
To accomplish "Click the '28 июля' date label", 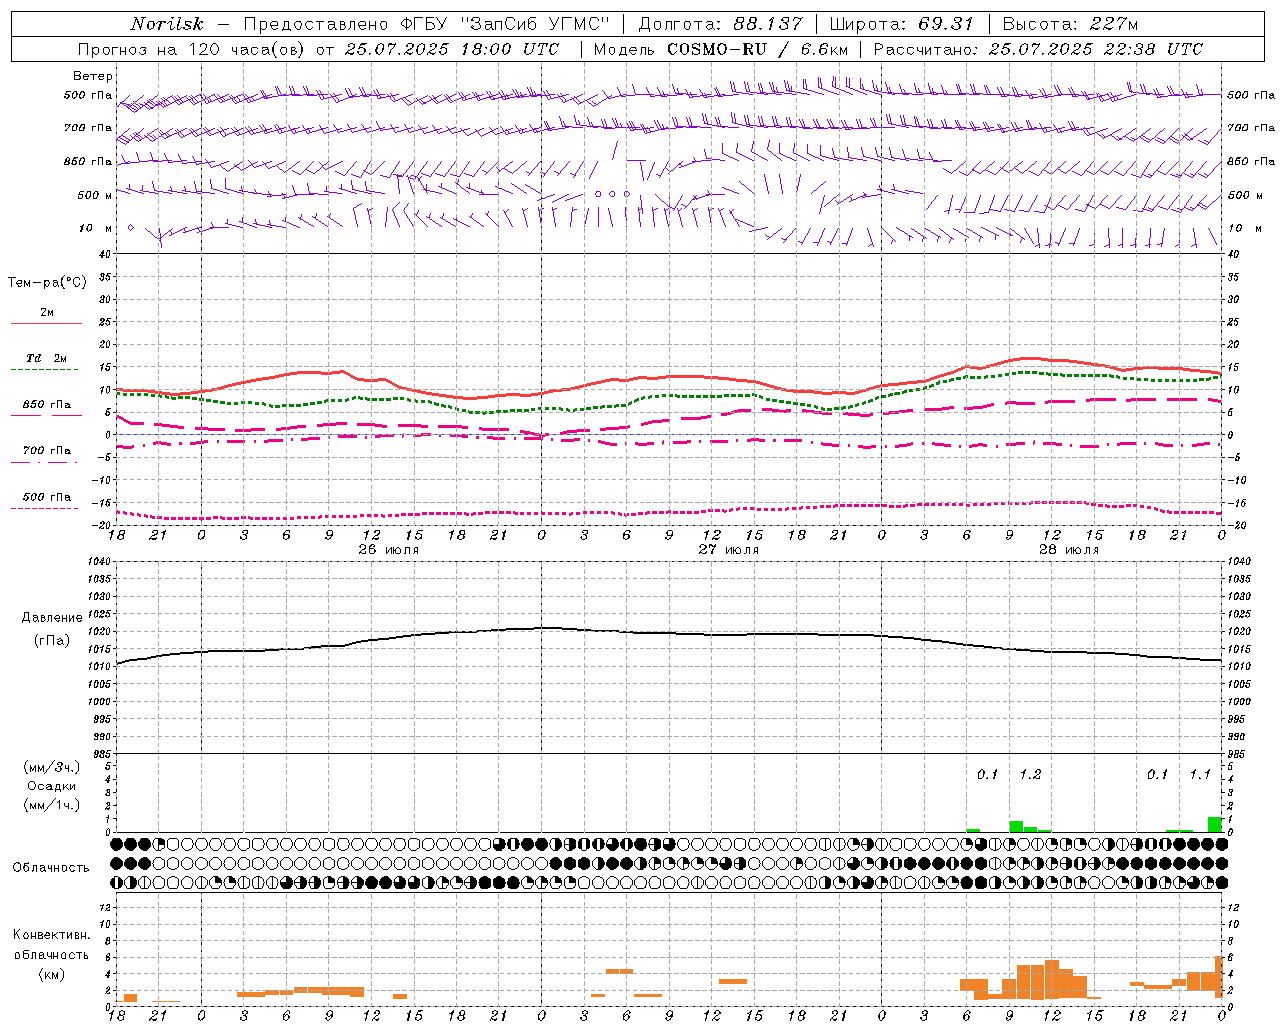I will coord(1069,550).
